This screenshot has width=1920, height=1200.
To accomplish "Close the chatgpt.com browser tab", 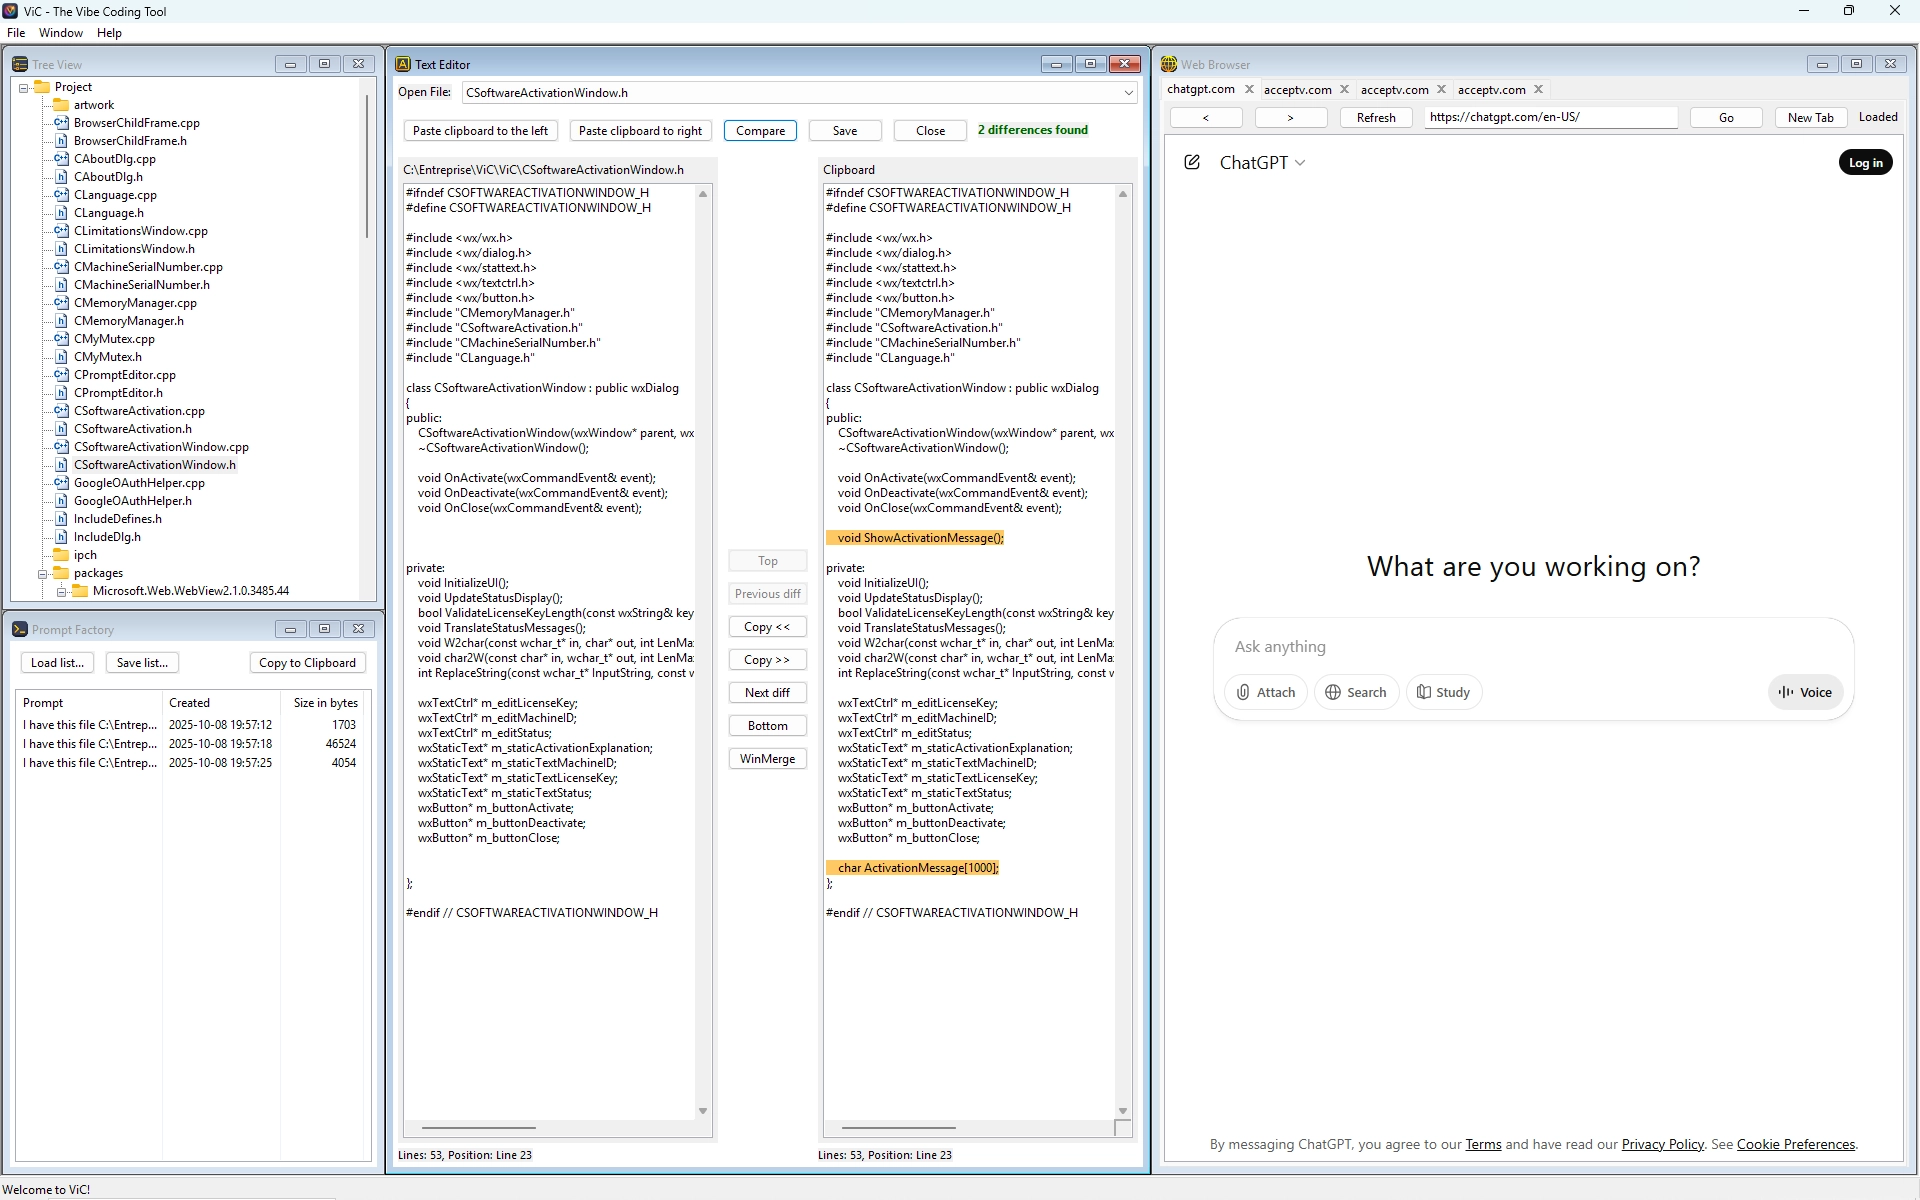I will tap(1249, 89).
